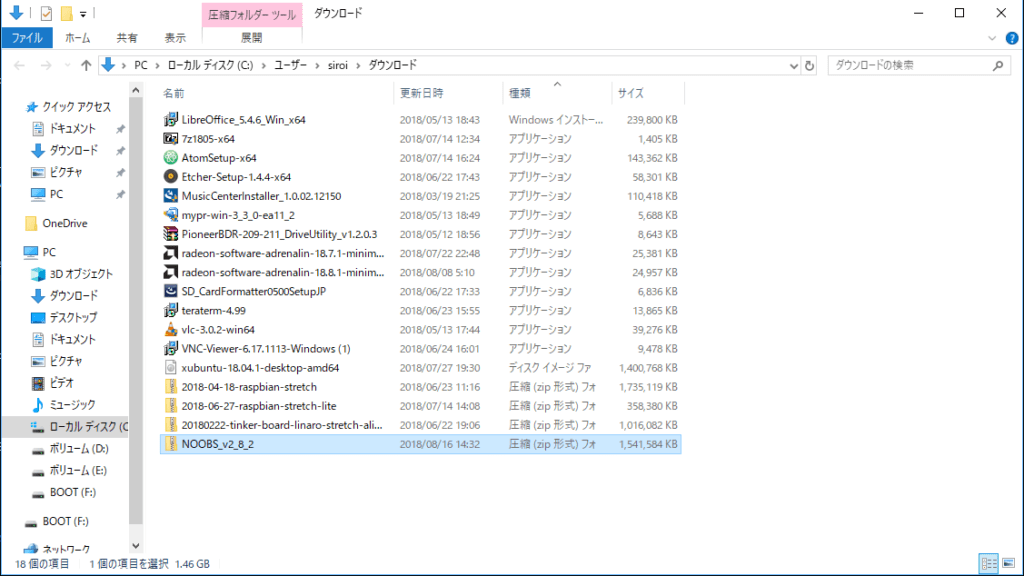Switch to large icons view in status bar
Viewport: 1024px width, 576px height.
coord(1007,564)
